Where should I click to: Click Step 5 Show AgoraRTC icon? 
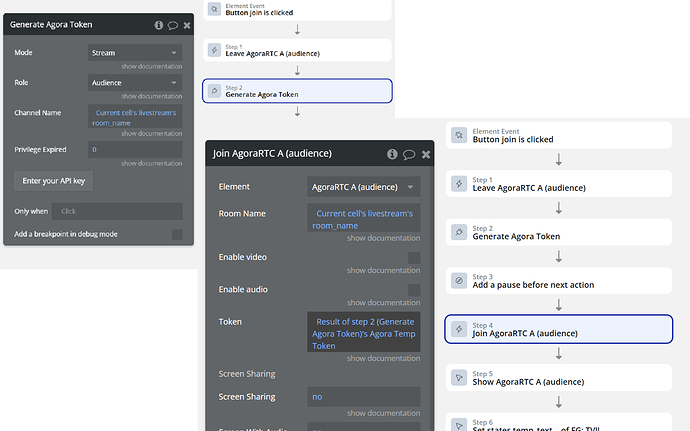(459, 377)
